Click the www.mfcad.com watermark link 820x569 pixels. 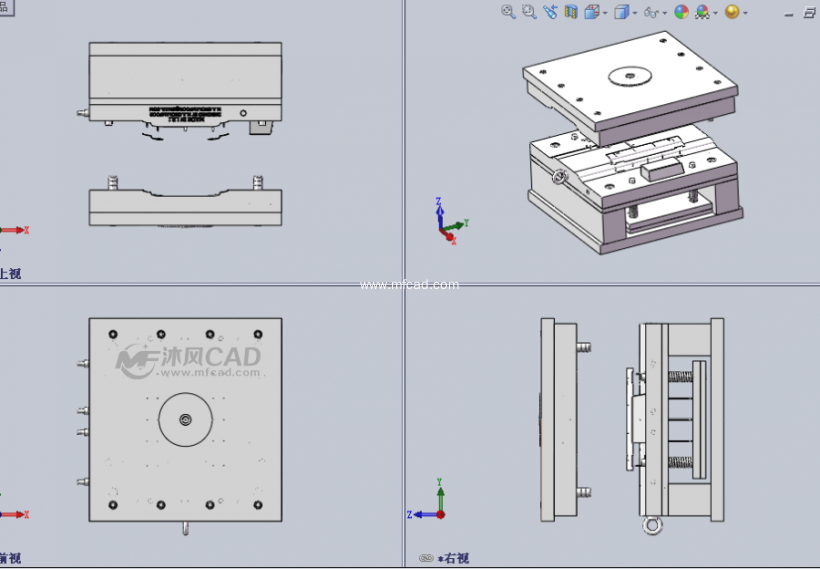(409, 285)
